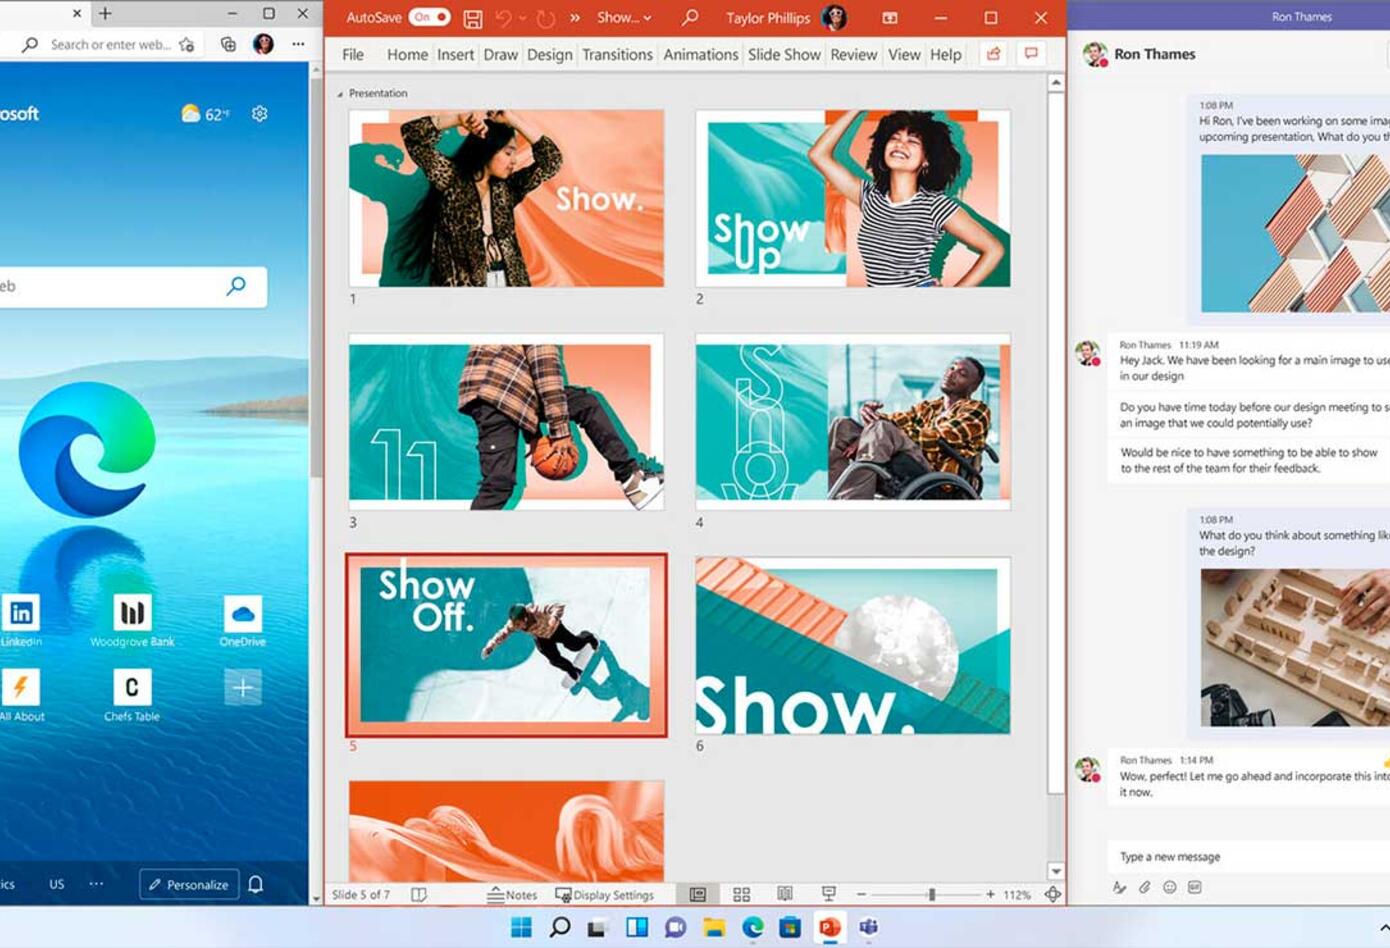Open the Help ribbon tab
This screenshot has width=1390, height=948.
(x=945, y=55)
